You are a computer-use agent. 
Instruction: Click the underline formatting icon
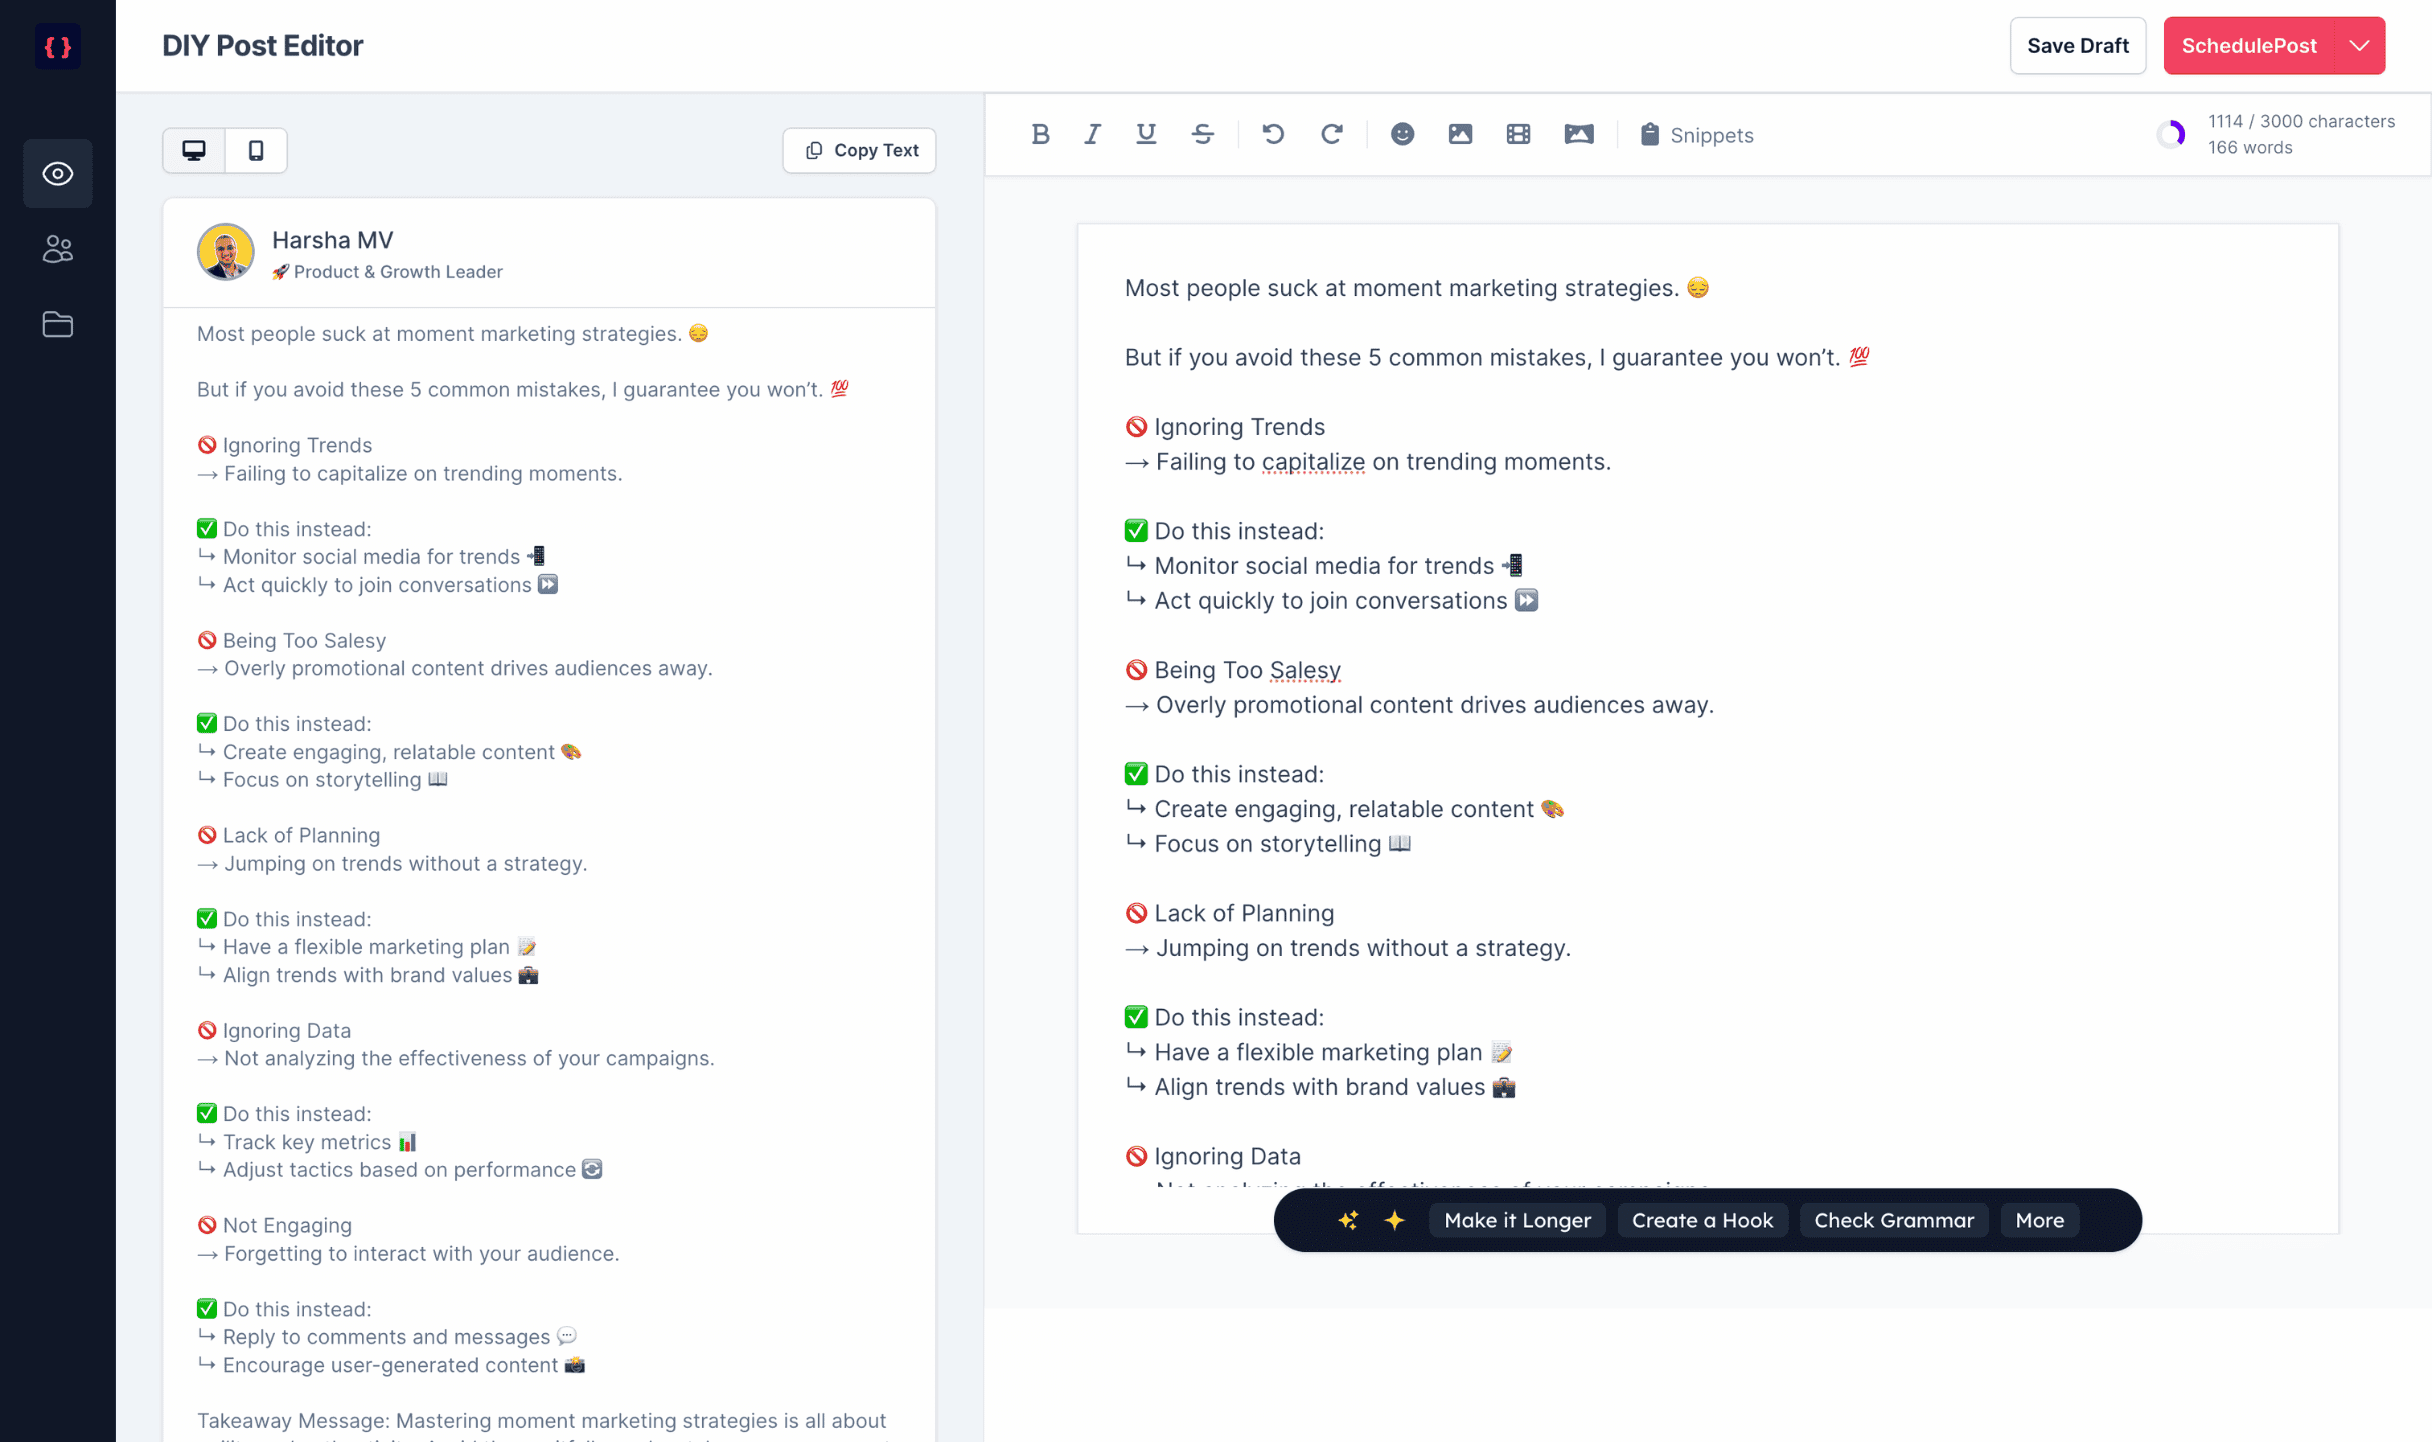[1146, 134]
